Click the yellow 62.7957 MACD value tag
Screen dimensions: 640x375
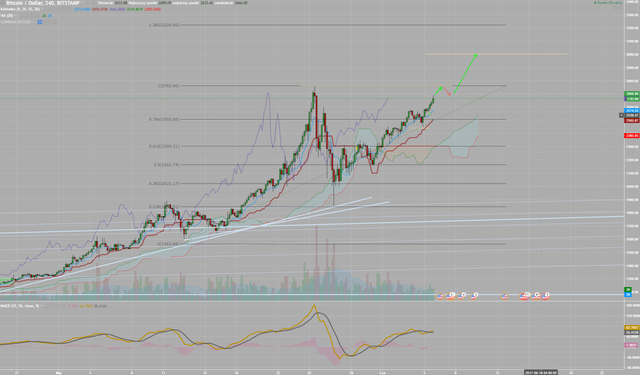(x=631, y=328)
